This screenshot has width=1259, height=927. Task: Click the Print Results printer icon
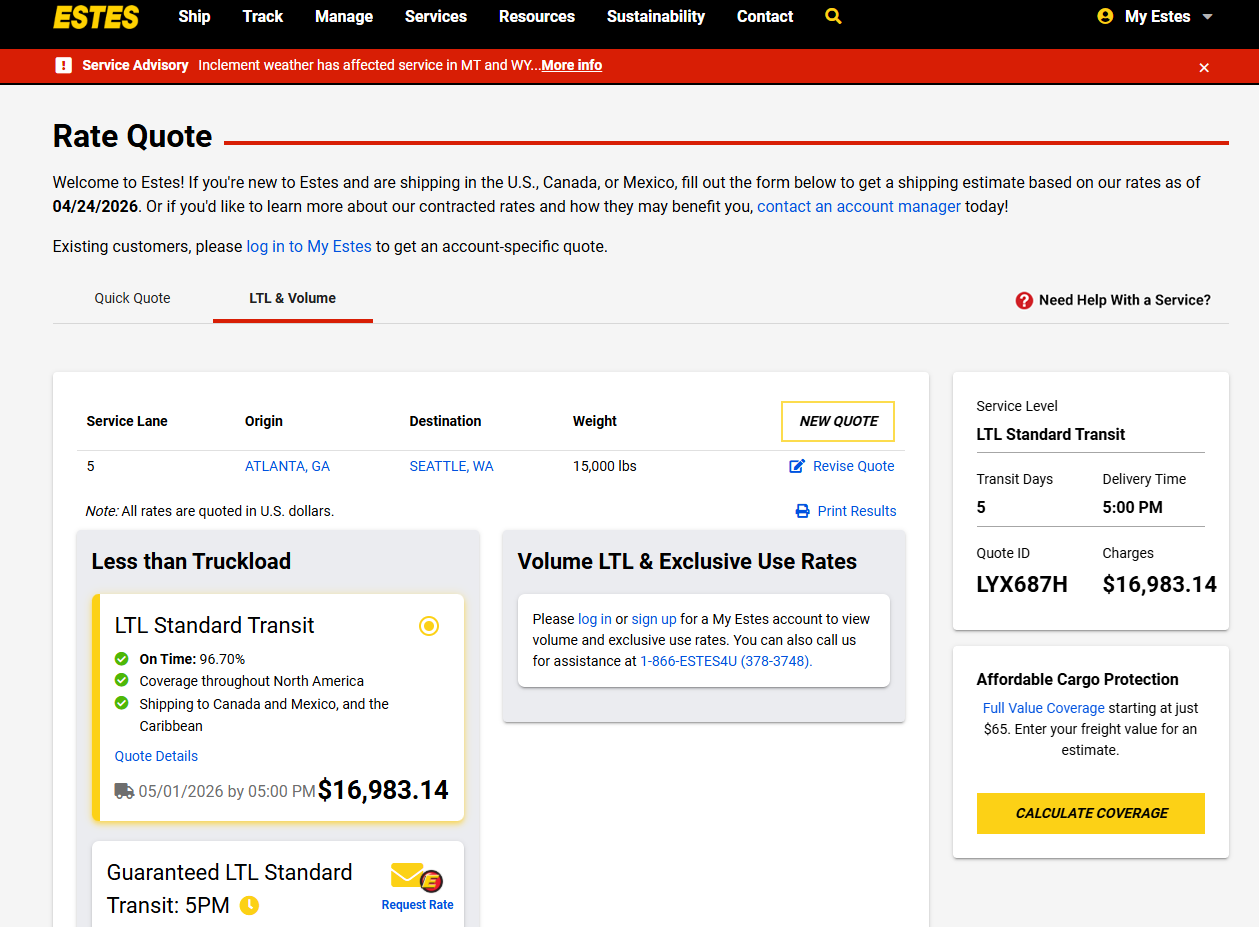tap(802, 511)
